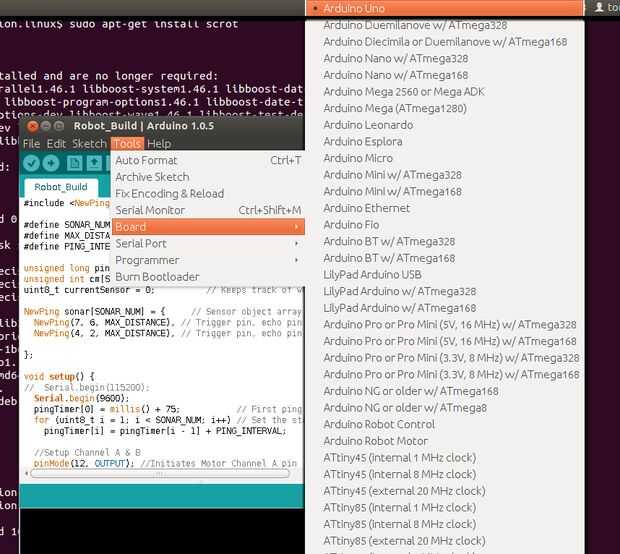Switch to the Robot_Build tab
The height and width of the screenshot is (554, 620).
tap(61, 187)
